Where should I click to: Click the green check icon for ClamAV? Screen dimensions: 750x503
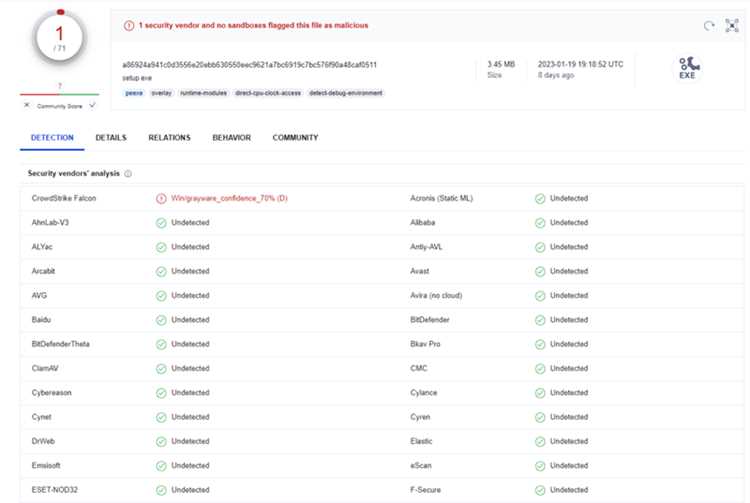(x=161, y=369)
